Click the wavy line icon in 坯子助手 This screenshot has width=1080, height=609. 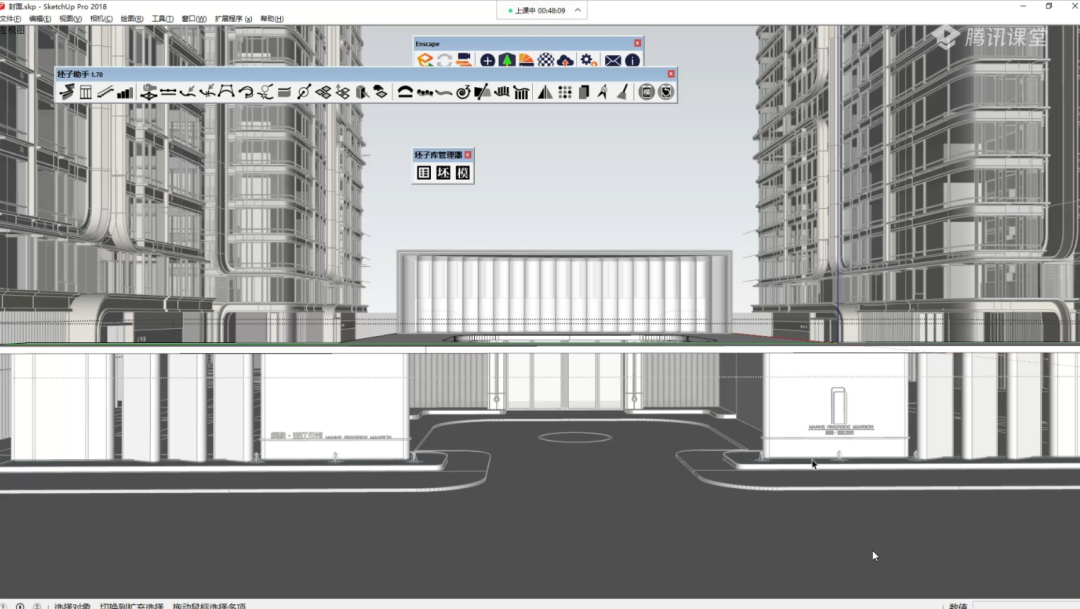[x=444, y=92]
